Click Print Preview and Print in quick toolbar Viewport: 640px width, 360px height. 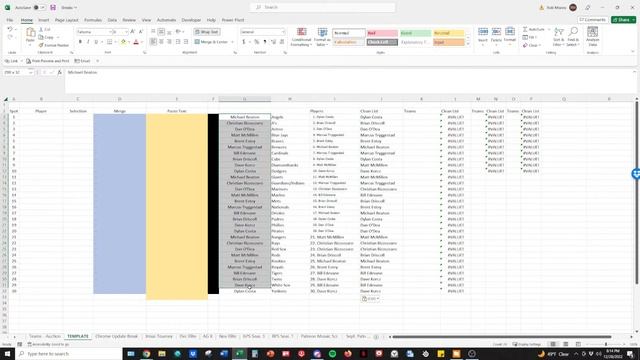(48, 61)
